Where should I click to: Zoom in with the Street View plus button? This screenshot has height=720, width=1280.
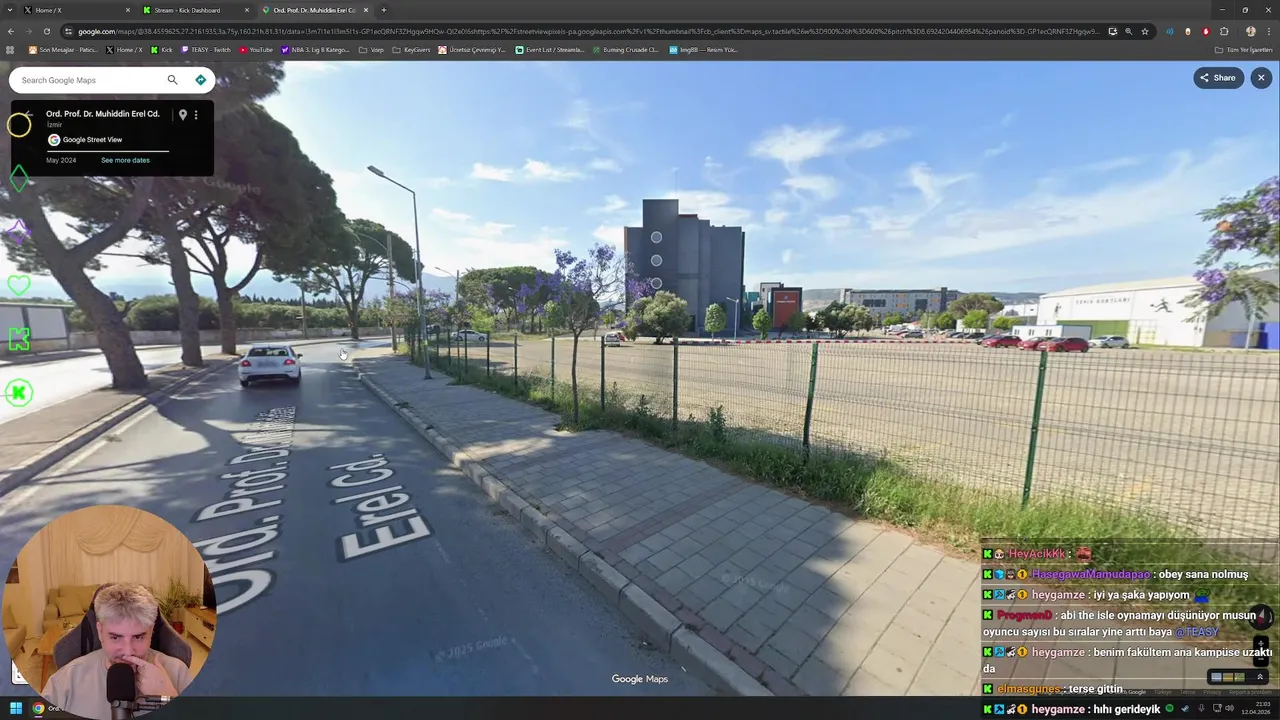coord(1261,643)
